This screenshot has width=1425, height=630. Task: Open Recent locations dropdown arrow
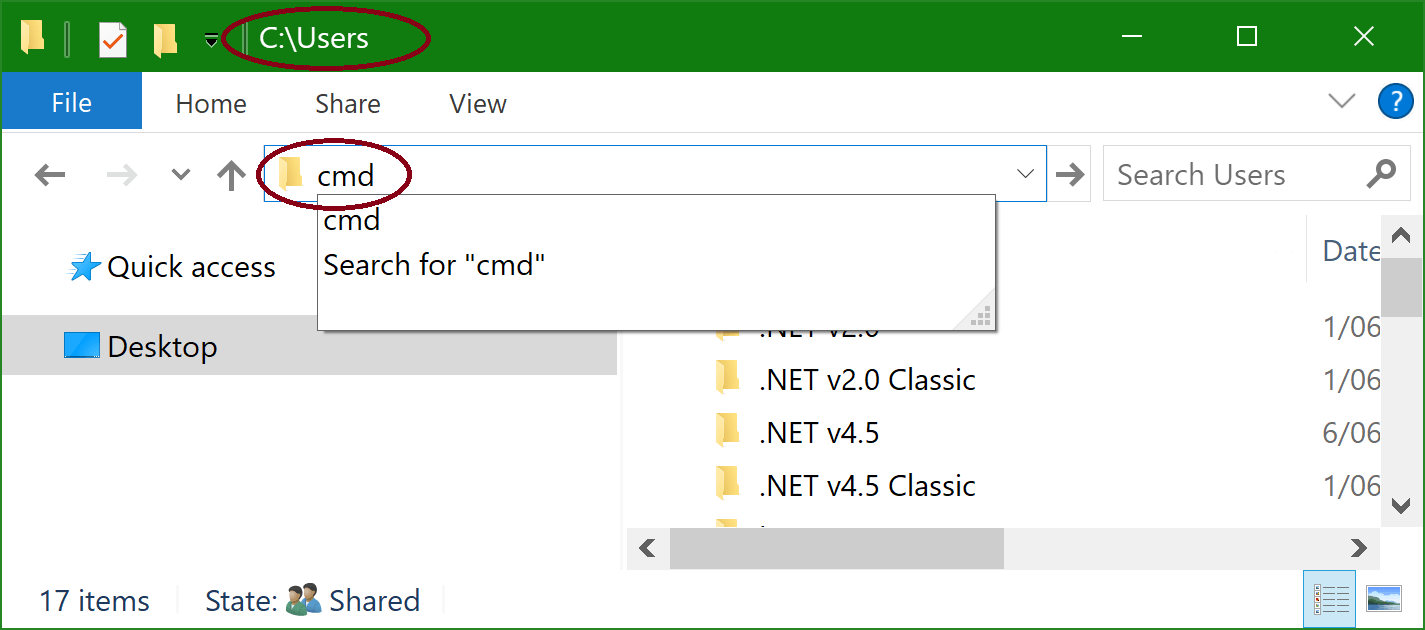point(180,175)
